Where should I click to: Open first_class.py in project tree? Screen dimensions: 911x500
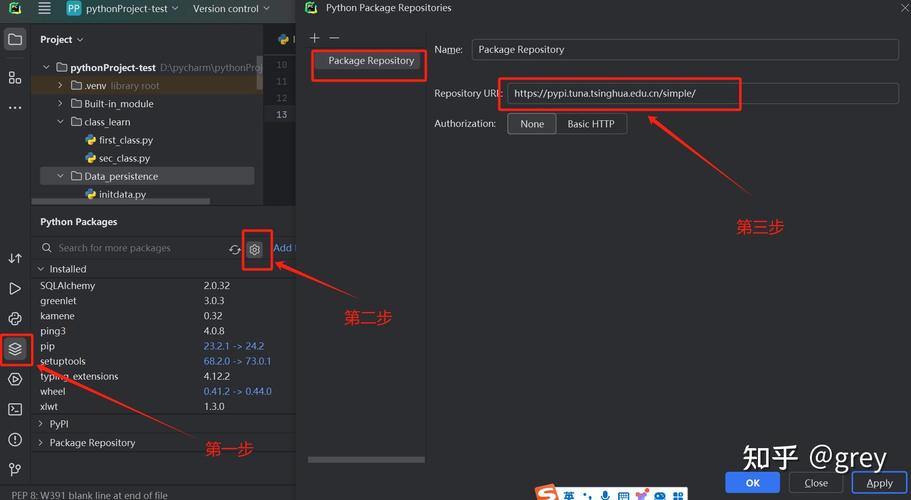(125, 140)
